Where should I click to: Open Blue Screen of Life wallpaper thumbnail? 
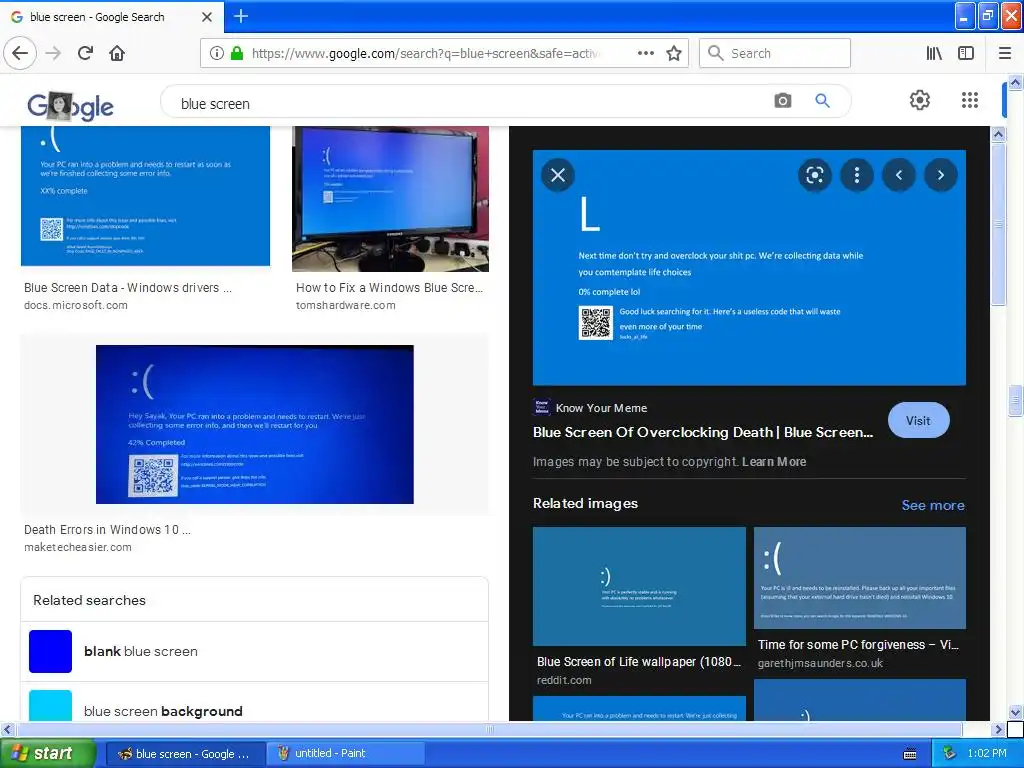[639, 586]
